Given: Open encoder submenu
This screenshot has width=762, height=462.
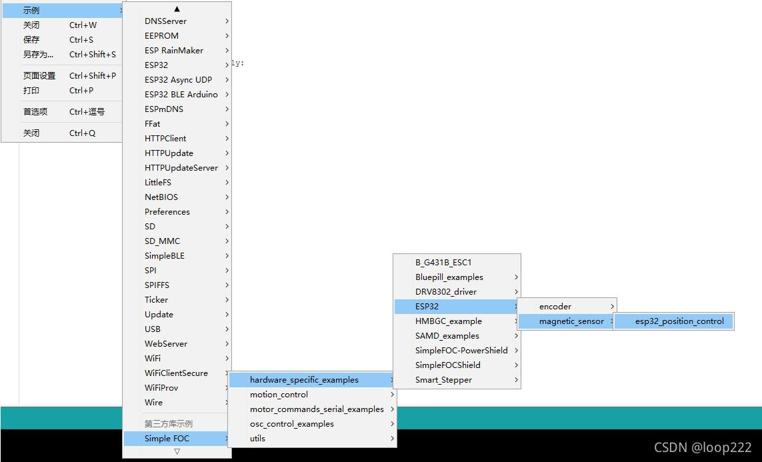Looking at the screenshot, I should pos(567,307).
